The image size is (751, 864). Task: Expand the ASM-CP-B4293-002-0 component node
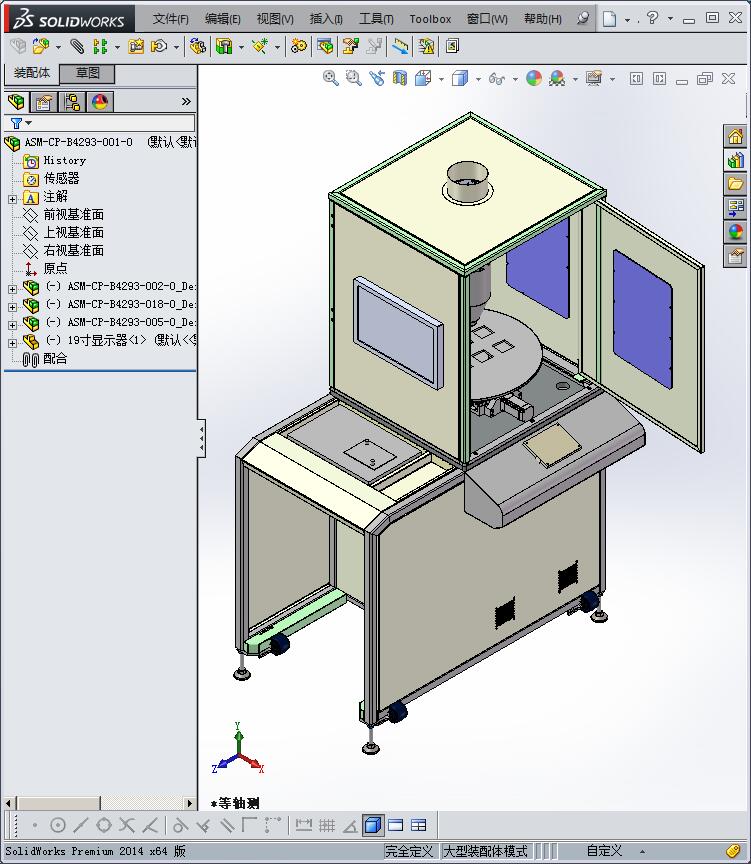pyautogui.click(x=12, y=289)
